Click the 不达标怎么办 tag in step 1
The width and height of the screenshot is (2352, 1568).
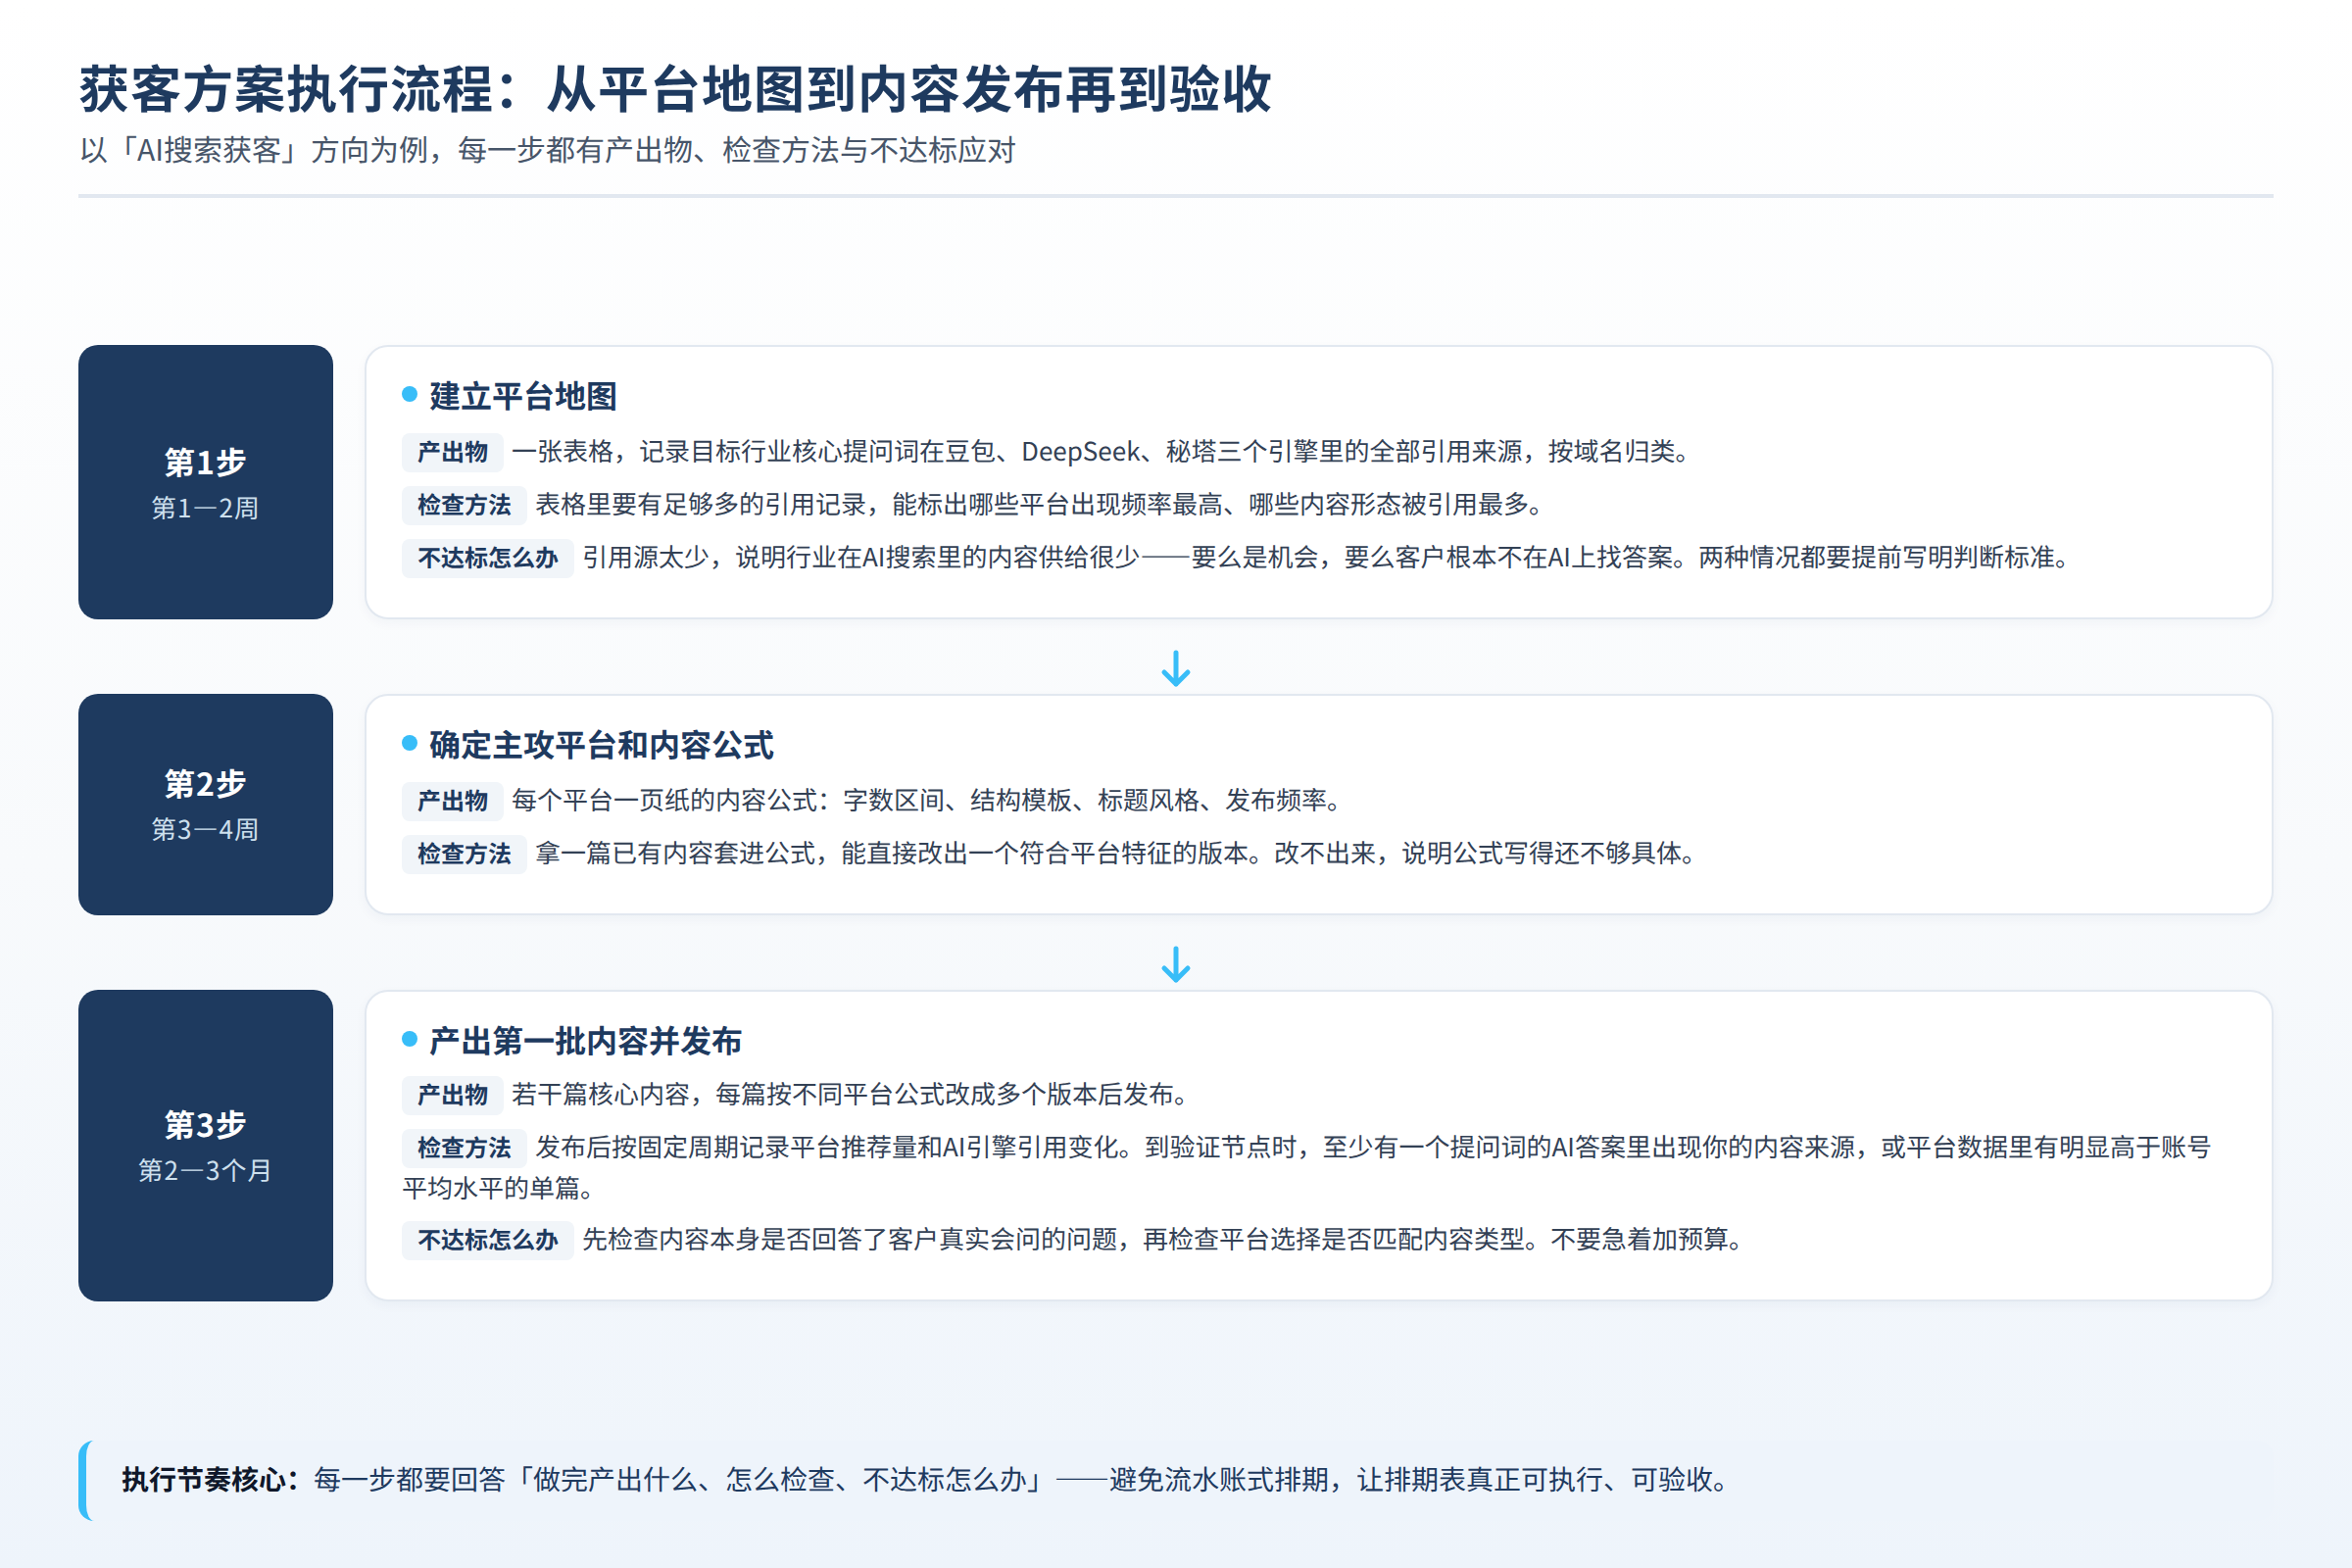(487, 558)
